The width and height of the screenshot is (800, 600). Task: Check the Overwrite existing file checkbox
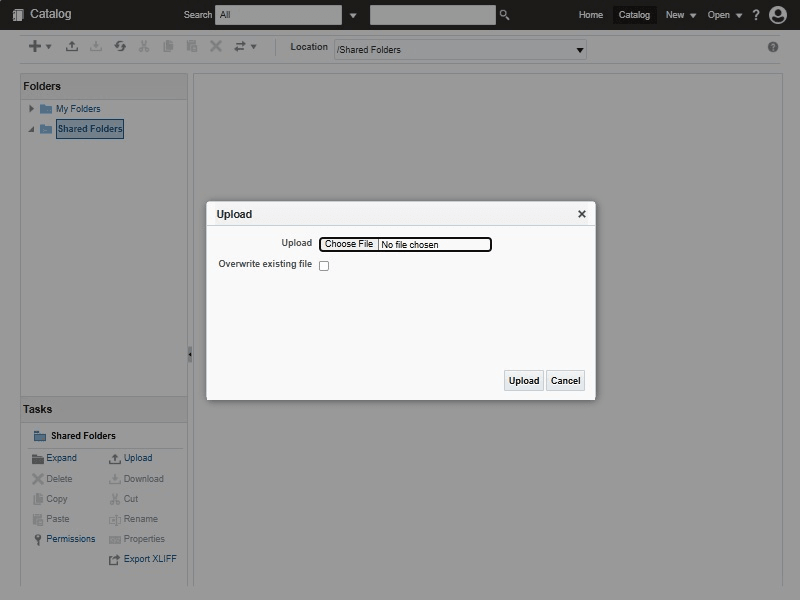click(x=324, y=266)
